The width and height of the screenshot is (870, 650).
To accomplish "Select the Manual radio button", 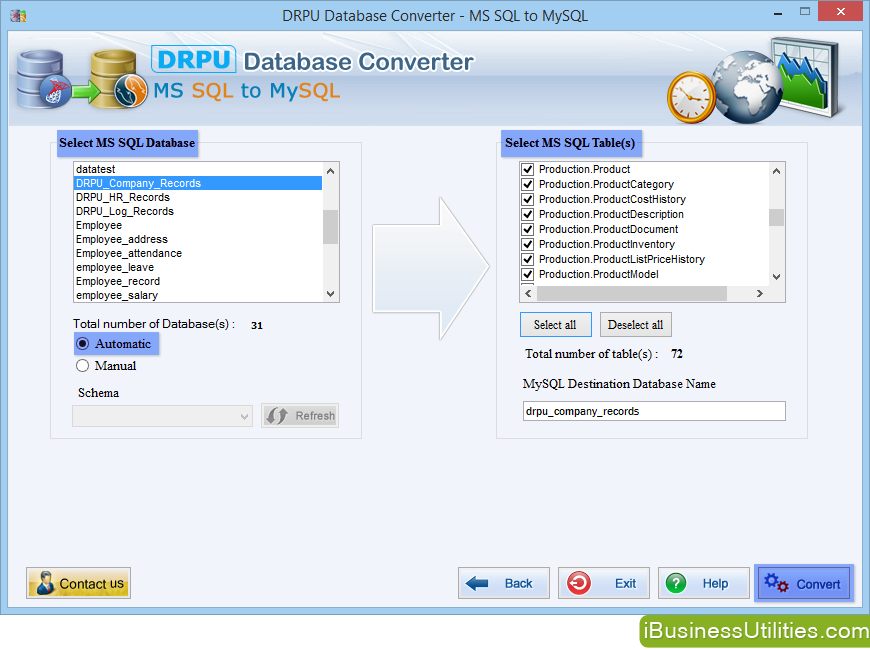I will point(83,366).
